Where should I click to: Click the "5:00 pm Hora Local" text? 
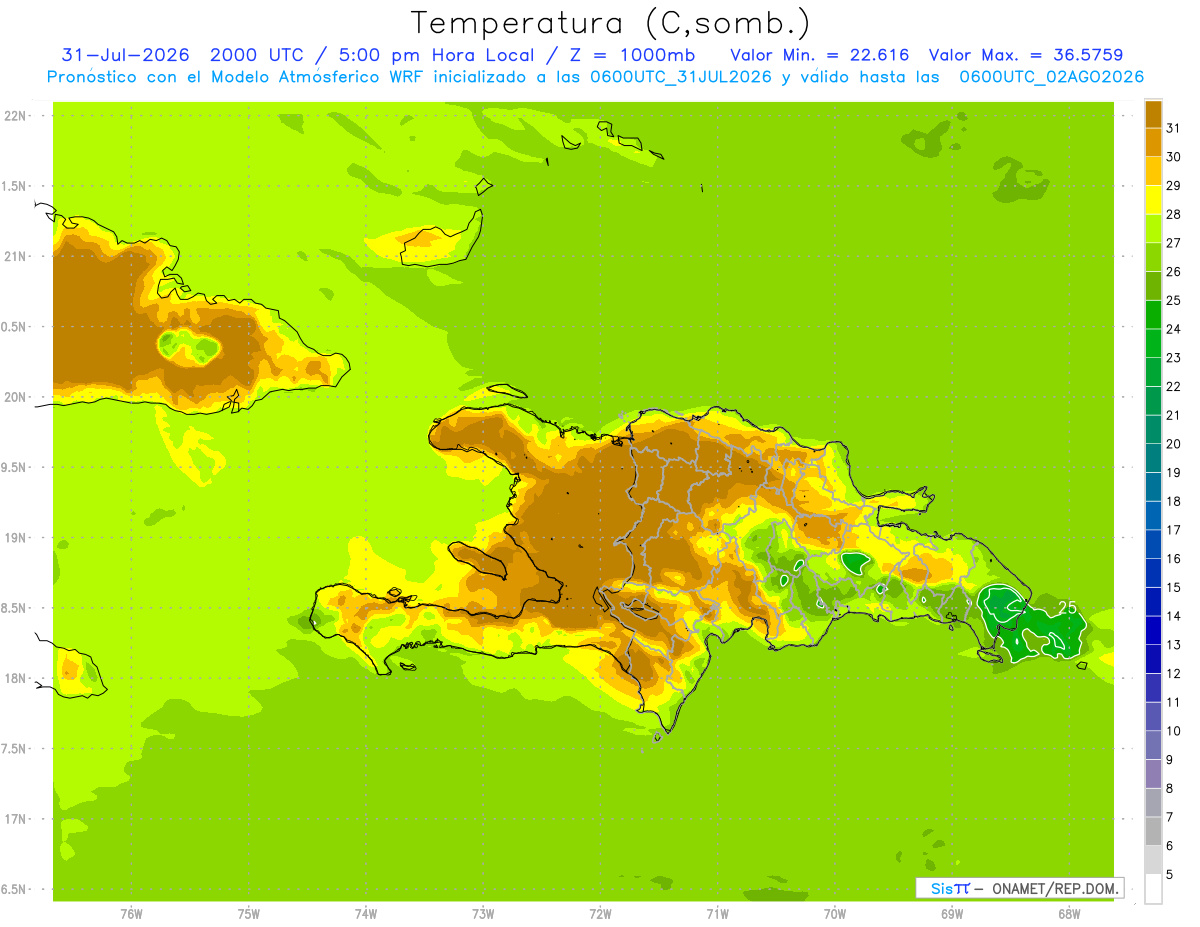pyautogui.click(x=436, y=54)
